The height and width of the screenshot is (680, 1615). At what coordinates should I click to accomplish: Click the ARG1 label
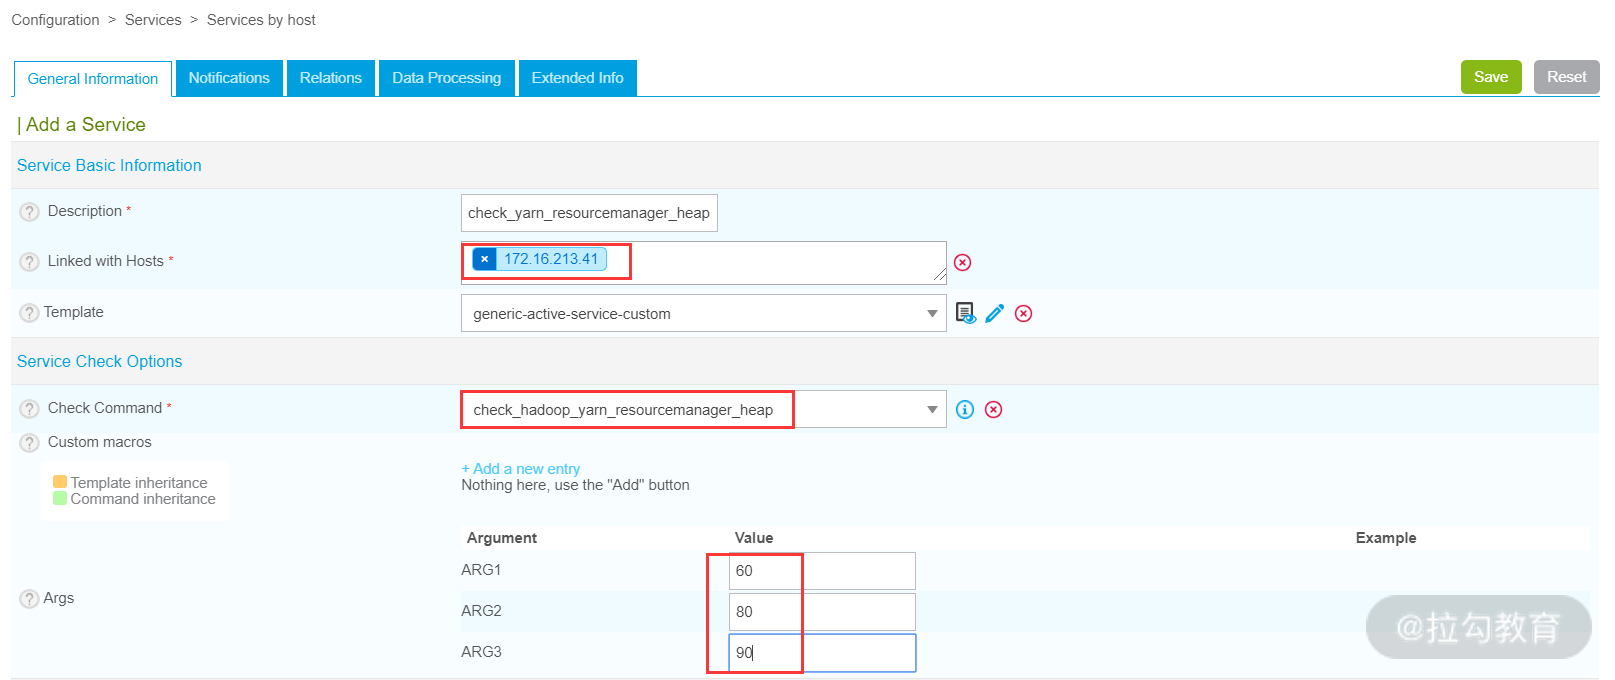click(481, 570)
